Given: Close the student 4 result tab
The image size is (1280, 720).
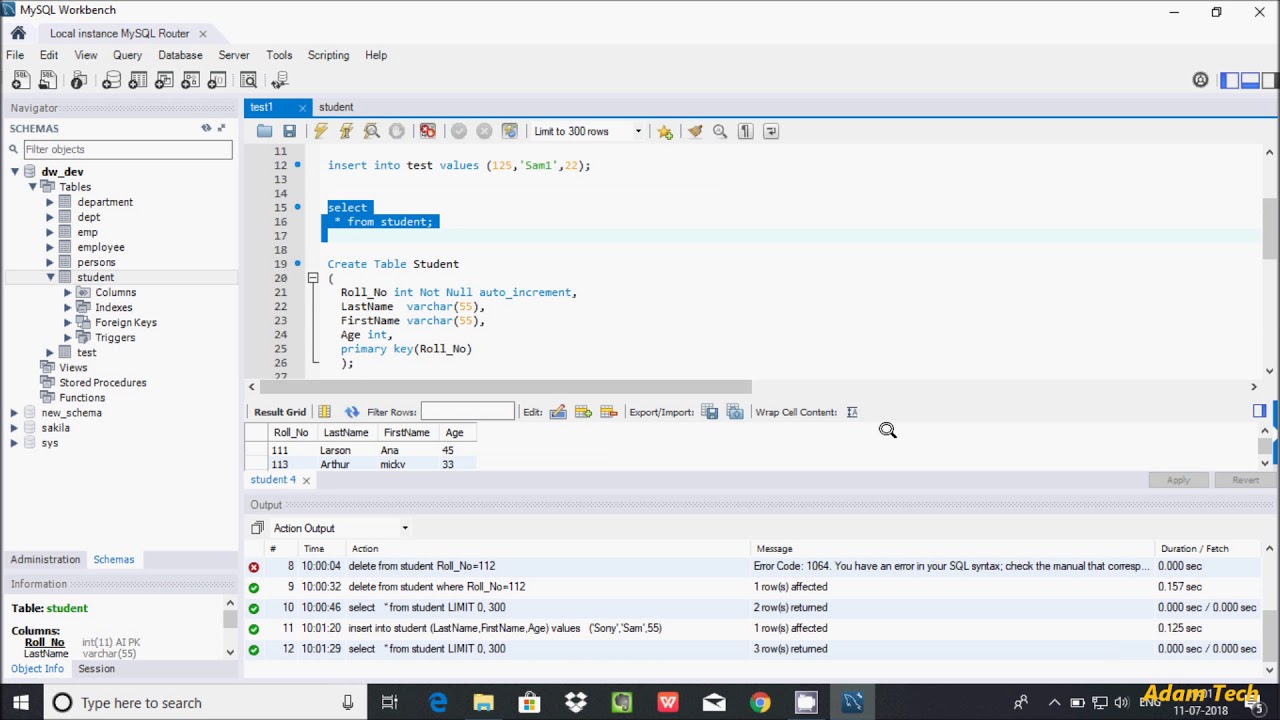Looking at the screenshot, I should 306,480.
